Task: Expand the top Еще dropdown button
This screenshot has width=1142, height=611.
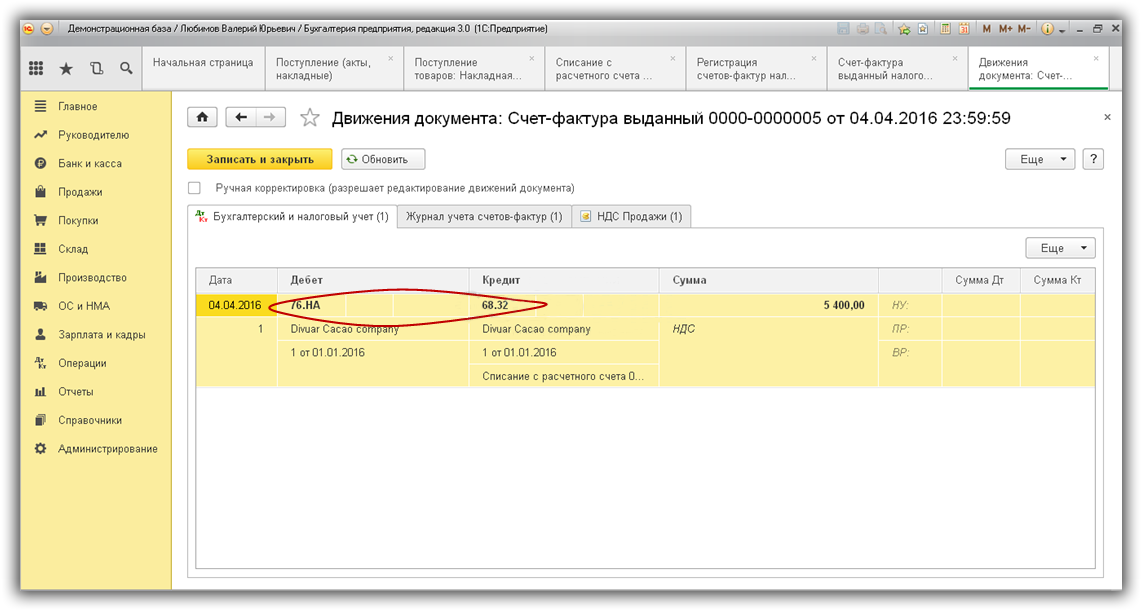Action: [1039, 159]
